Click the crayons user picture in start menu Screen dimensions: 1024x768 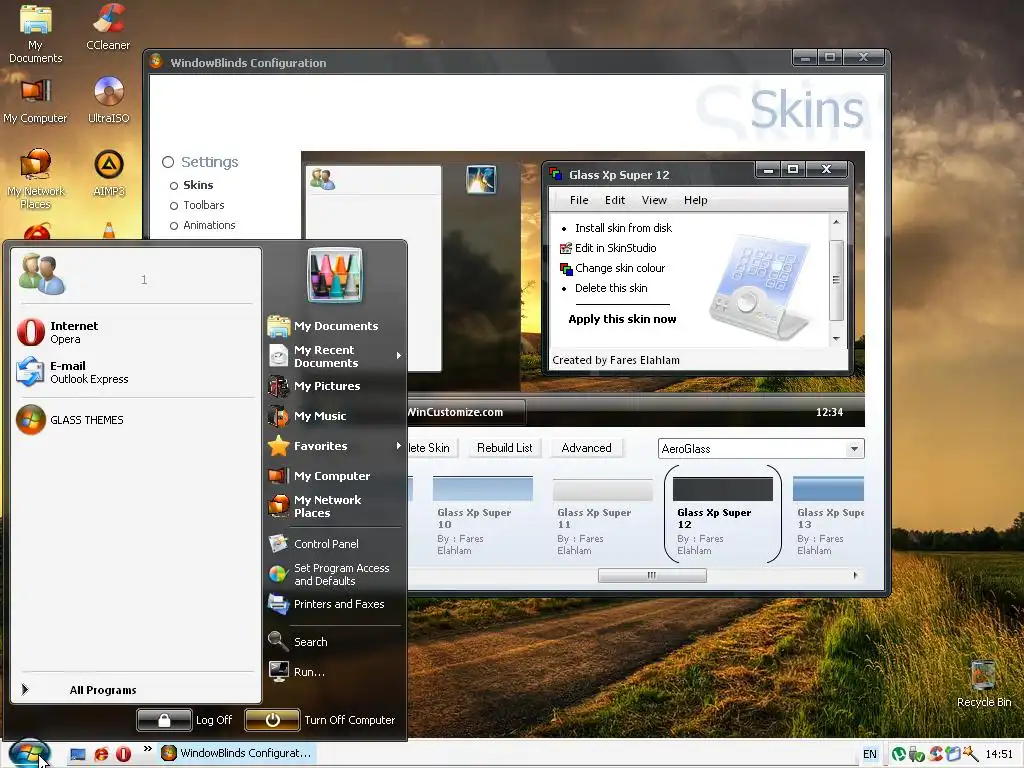(x=335, y=275)
